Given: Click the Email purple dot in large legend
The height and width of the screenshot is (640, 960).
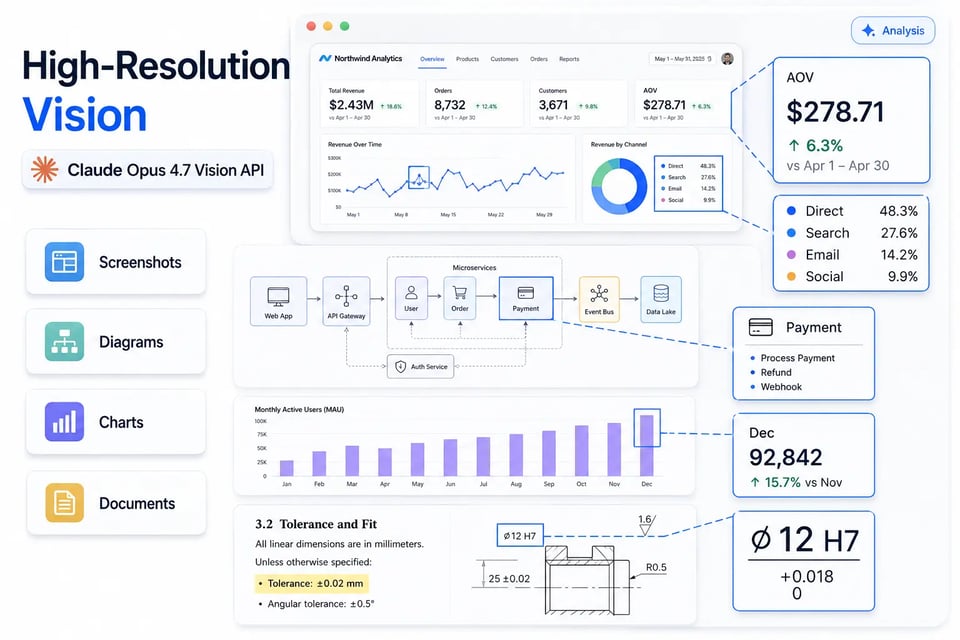Looking at the screenshot, I should tap(791, 254).
